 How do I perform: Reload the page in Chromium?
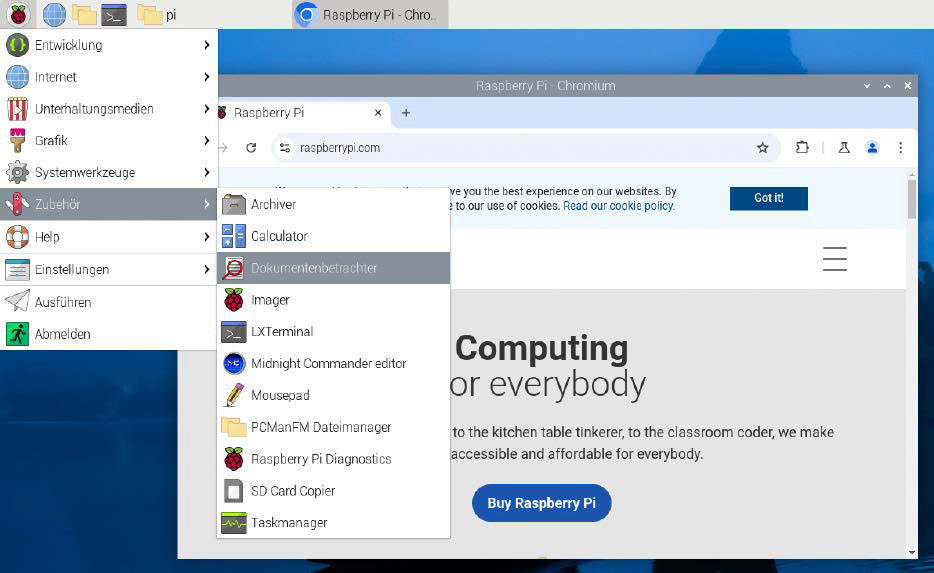tap(251, 148)
